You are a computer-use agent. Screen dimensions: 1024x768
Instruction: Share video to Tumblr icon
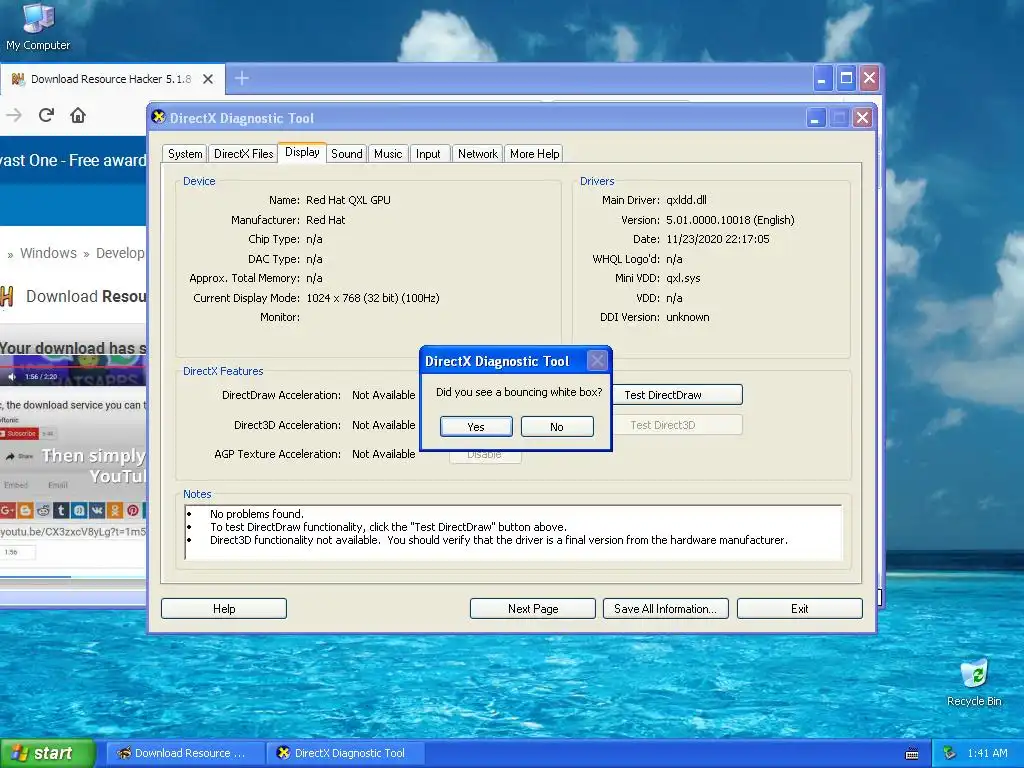(61, 510)
